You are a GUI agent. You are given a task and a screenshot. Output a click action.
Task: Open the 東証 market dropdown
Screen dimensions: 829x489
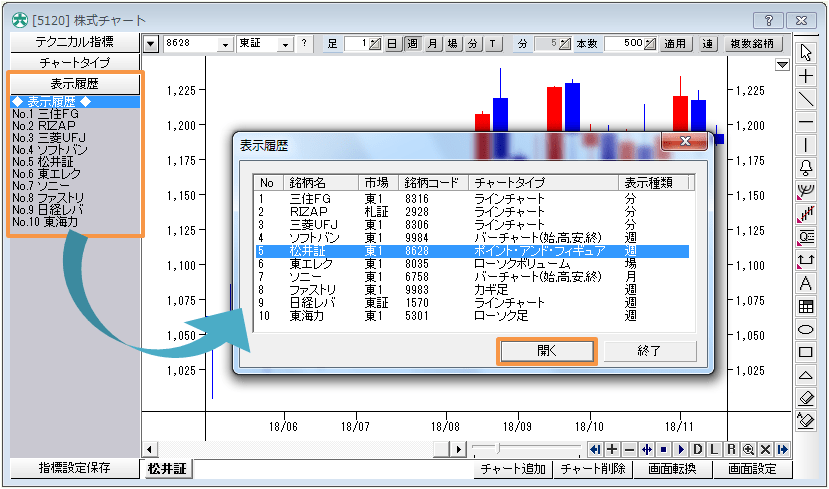(x=285, y=44)
